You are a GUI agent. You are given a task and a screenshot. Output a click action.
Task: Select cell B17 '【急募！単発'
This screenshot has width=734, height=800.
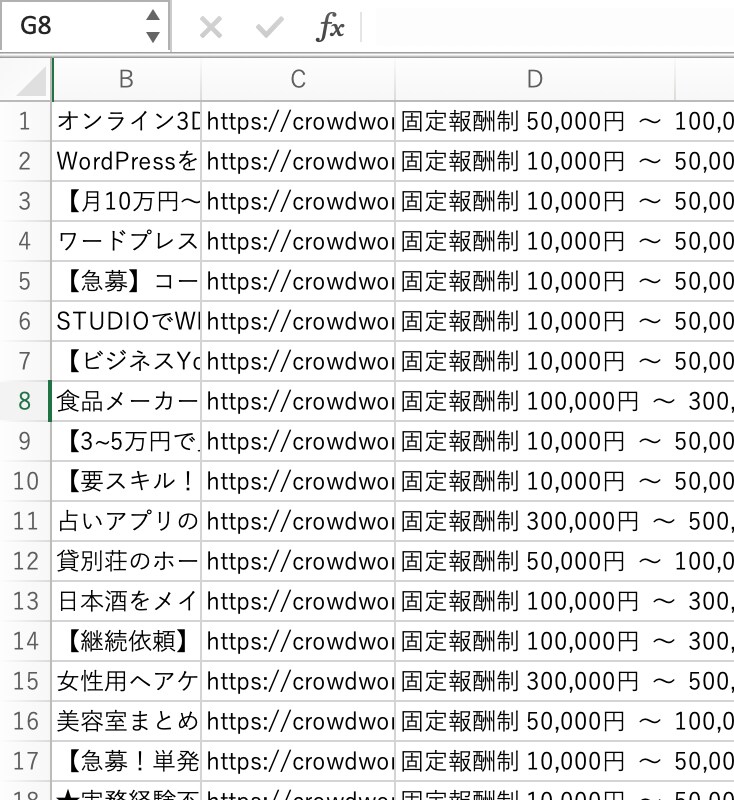pos(126,761)
